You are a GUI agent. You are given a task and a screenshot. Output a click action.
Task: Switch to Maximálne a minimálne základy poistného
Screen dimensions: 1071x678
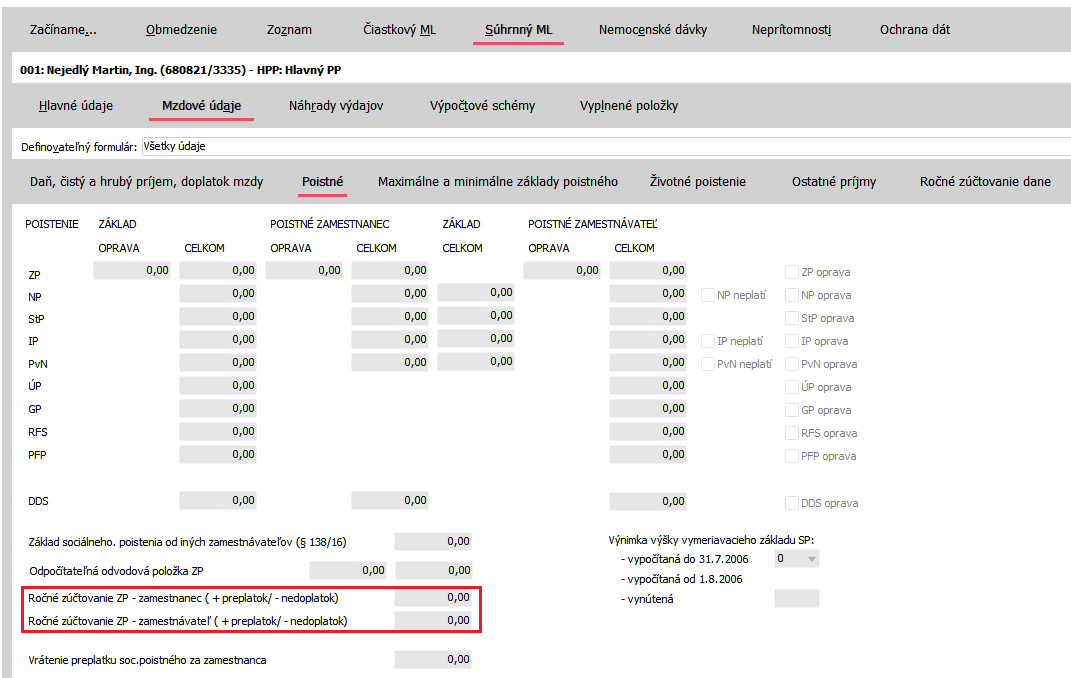[x=497, y=182]
